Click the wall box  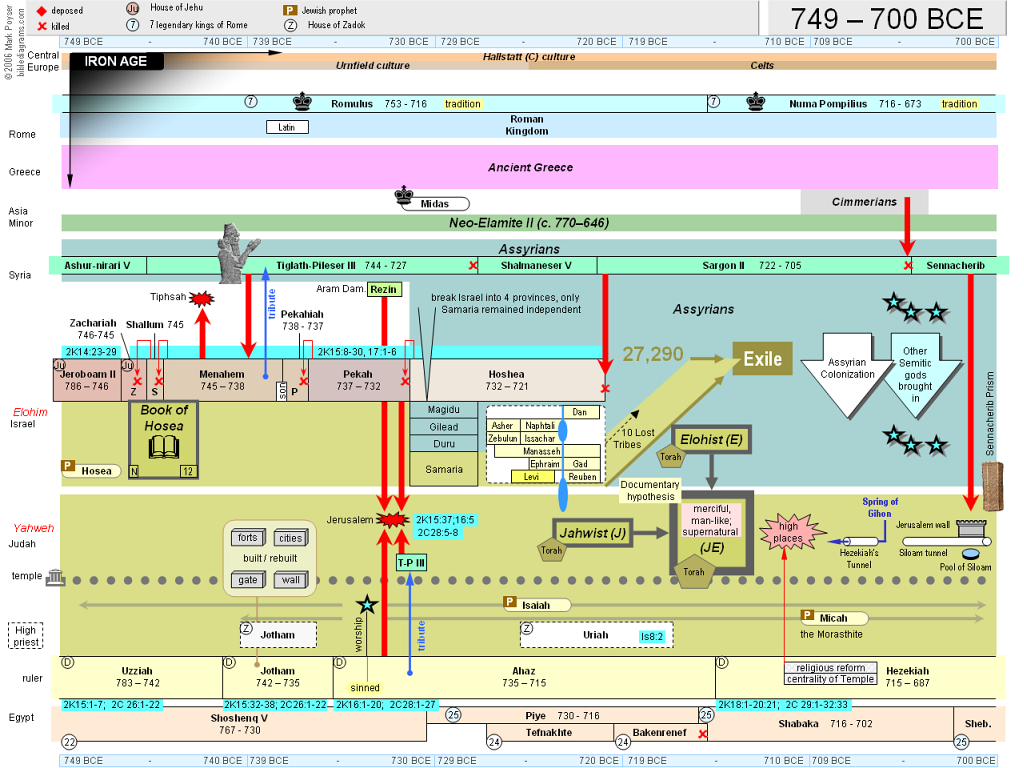coord(291,579)
